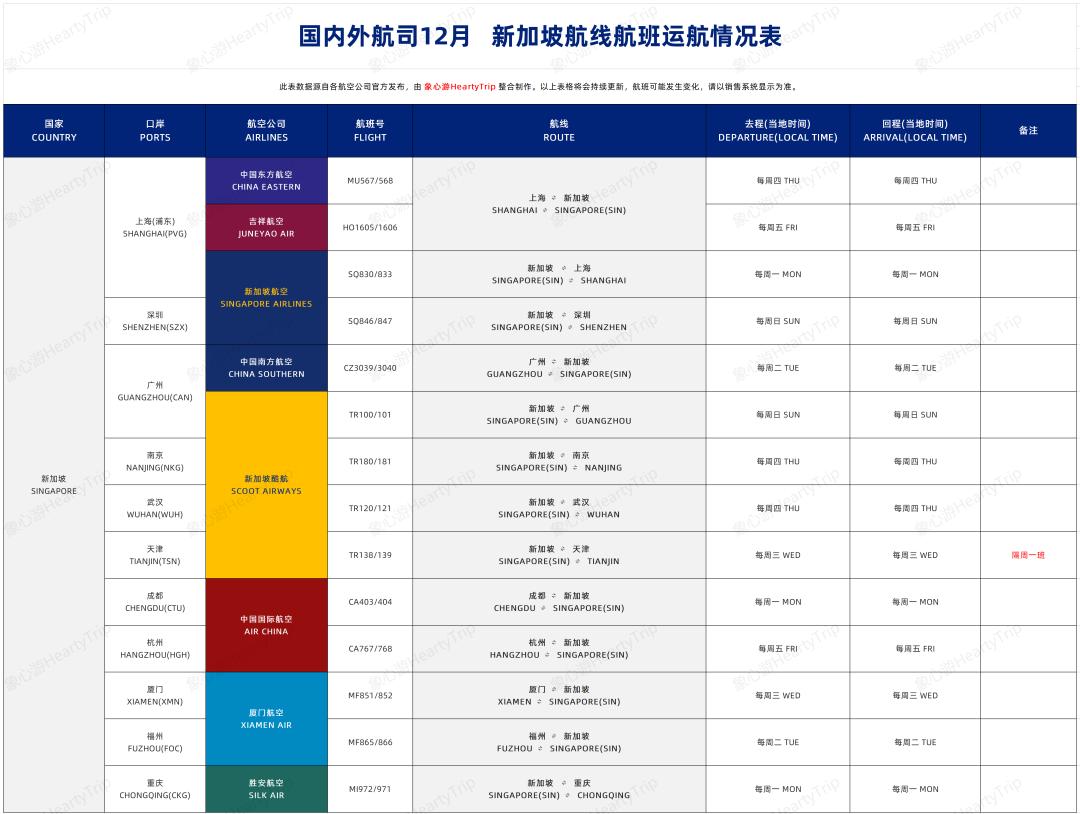This screenshot has width=1080, height=814.
Task: Select the SINGAPORE AIRLINES navy cell
Action: click(x=265, y=297)
